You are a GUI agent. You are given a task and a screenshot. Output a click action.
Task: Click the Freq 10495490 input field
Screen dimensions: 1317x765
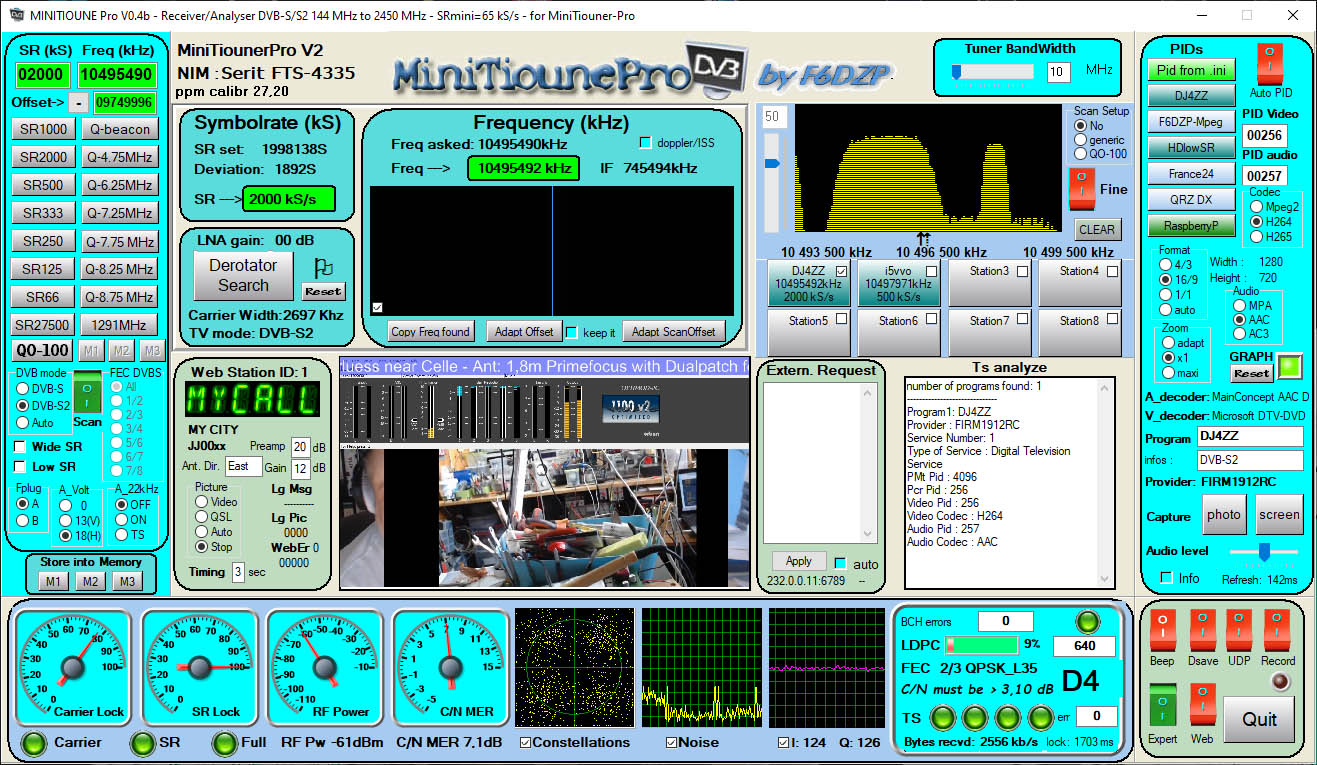coord(118,76)
